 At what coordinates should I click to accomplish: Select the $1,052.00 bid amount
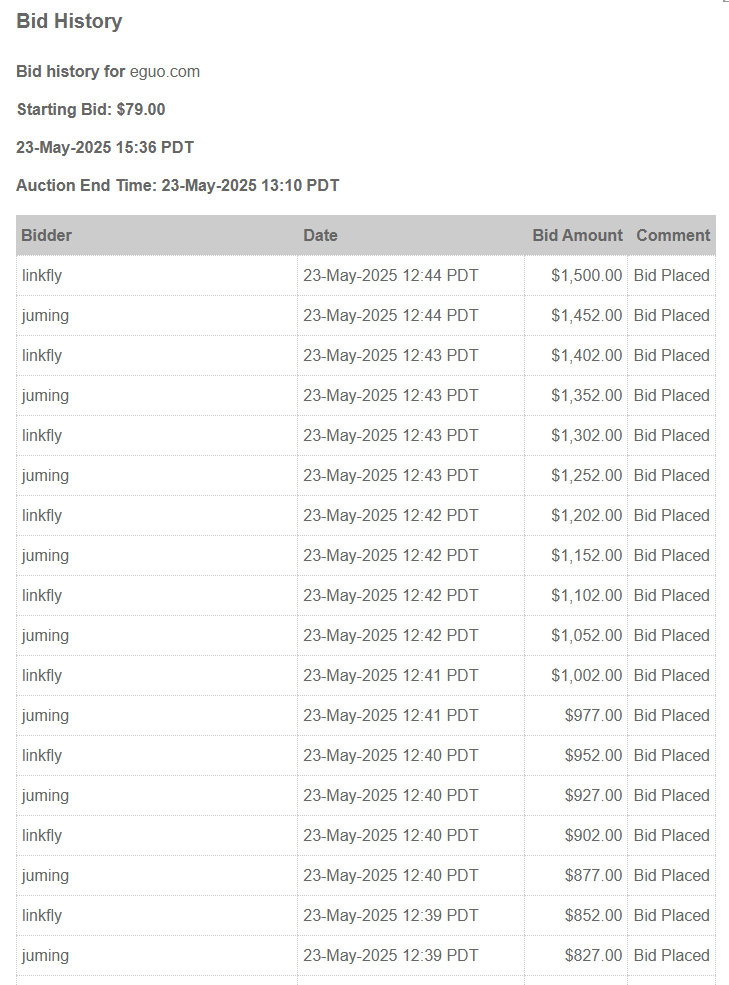[x=586, y=636]
